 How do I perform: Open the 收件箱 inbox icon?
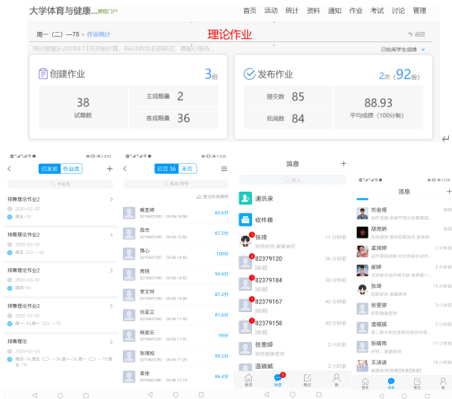click(x=245, y=220)
